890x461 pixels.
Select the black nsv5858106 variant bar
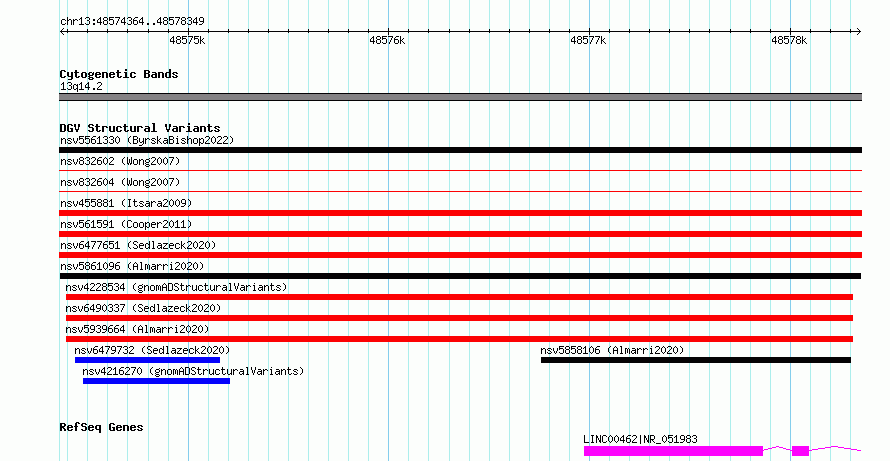[696, 360]
